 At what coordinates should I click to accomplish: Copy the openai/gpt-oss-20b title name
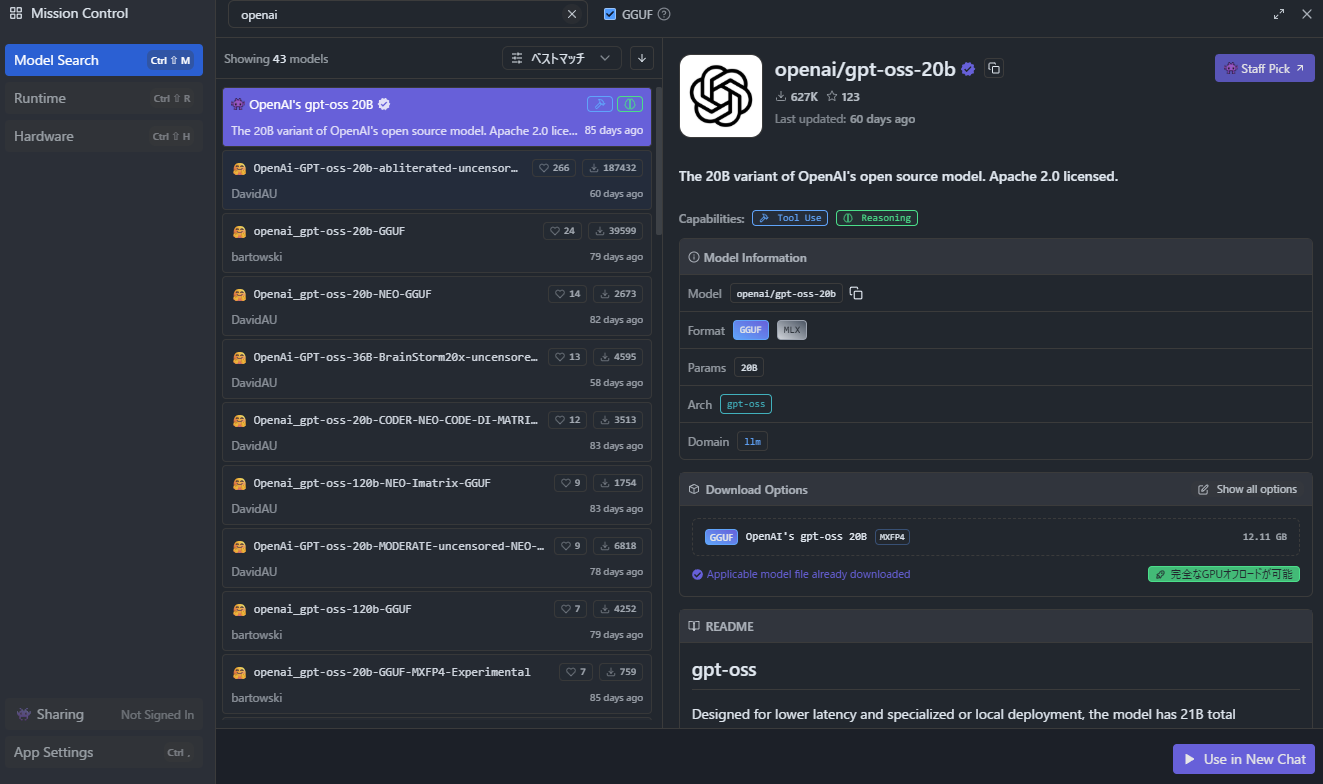993,69
